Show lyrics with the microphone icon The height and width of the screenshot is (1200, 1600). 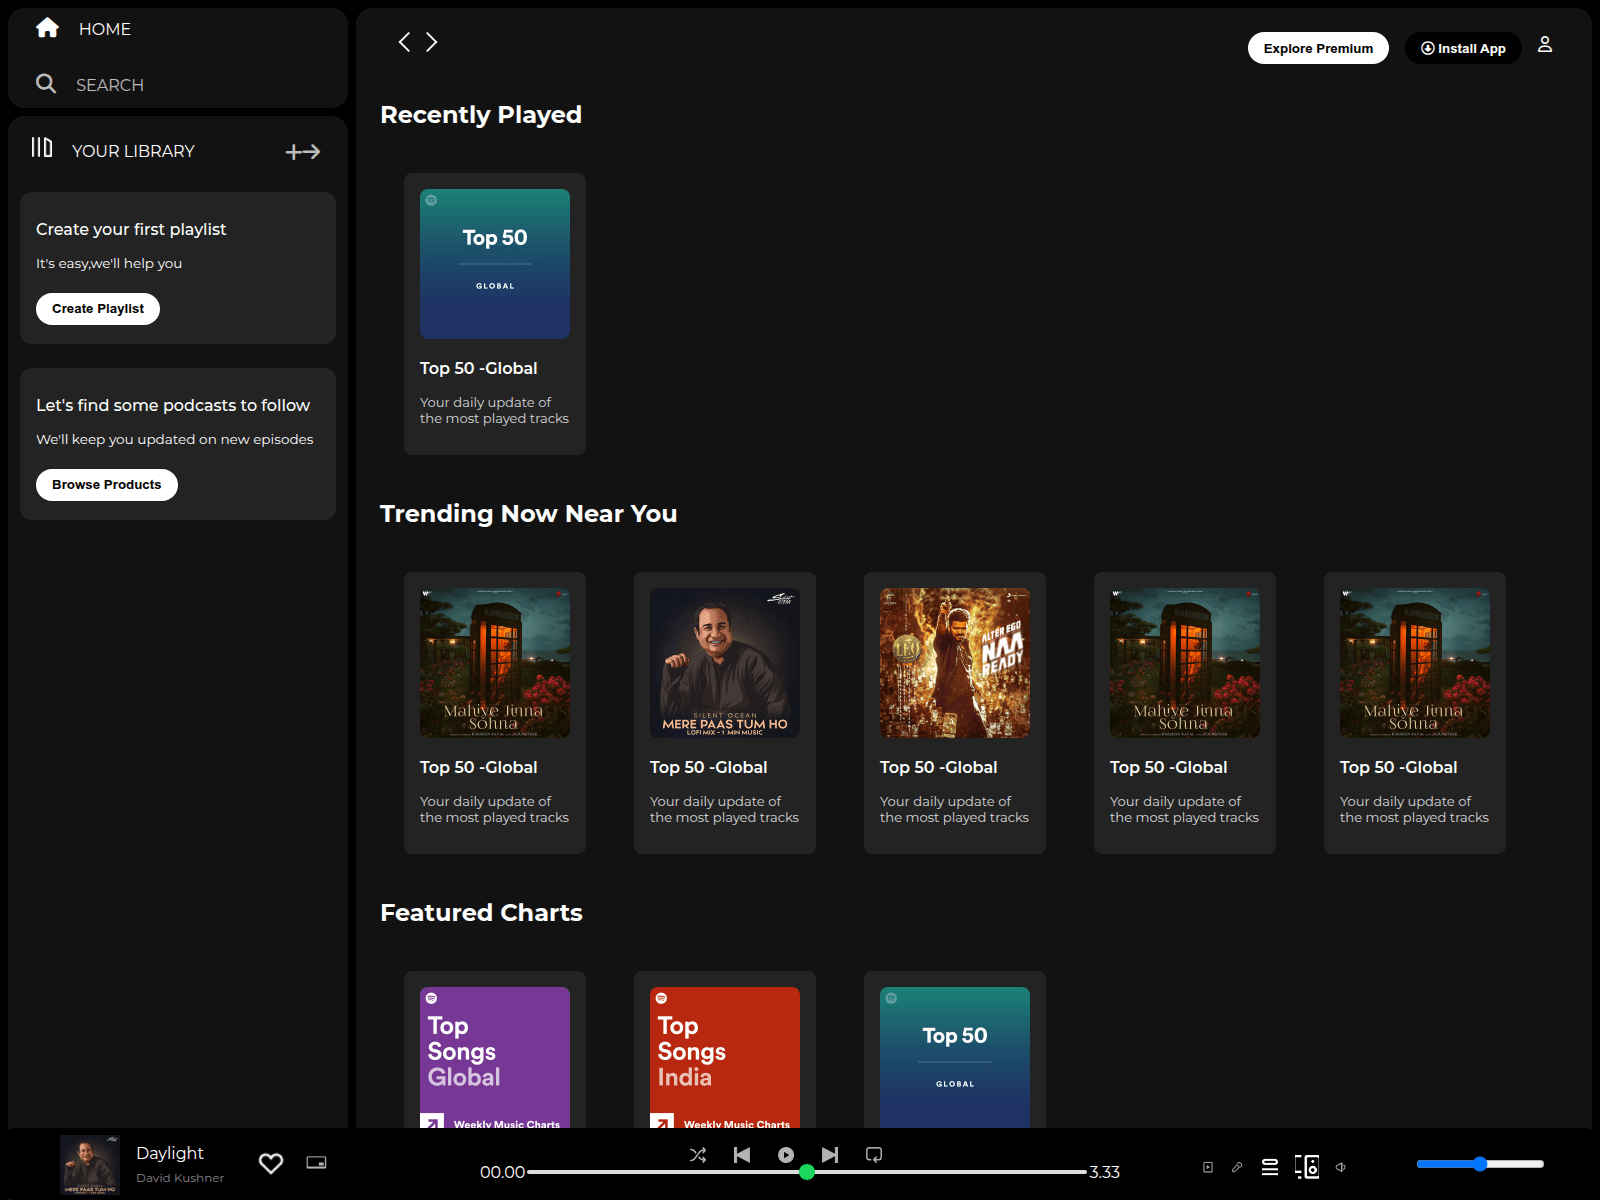coord(1237,1167)
